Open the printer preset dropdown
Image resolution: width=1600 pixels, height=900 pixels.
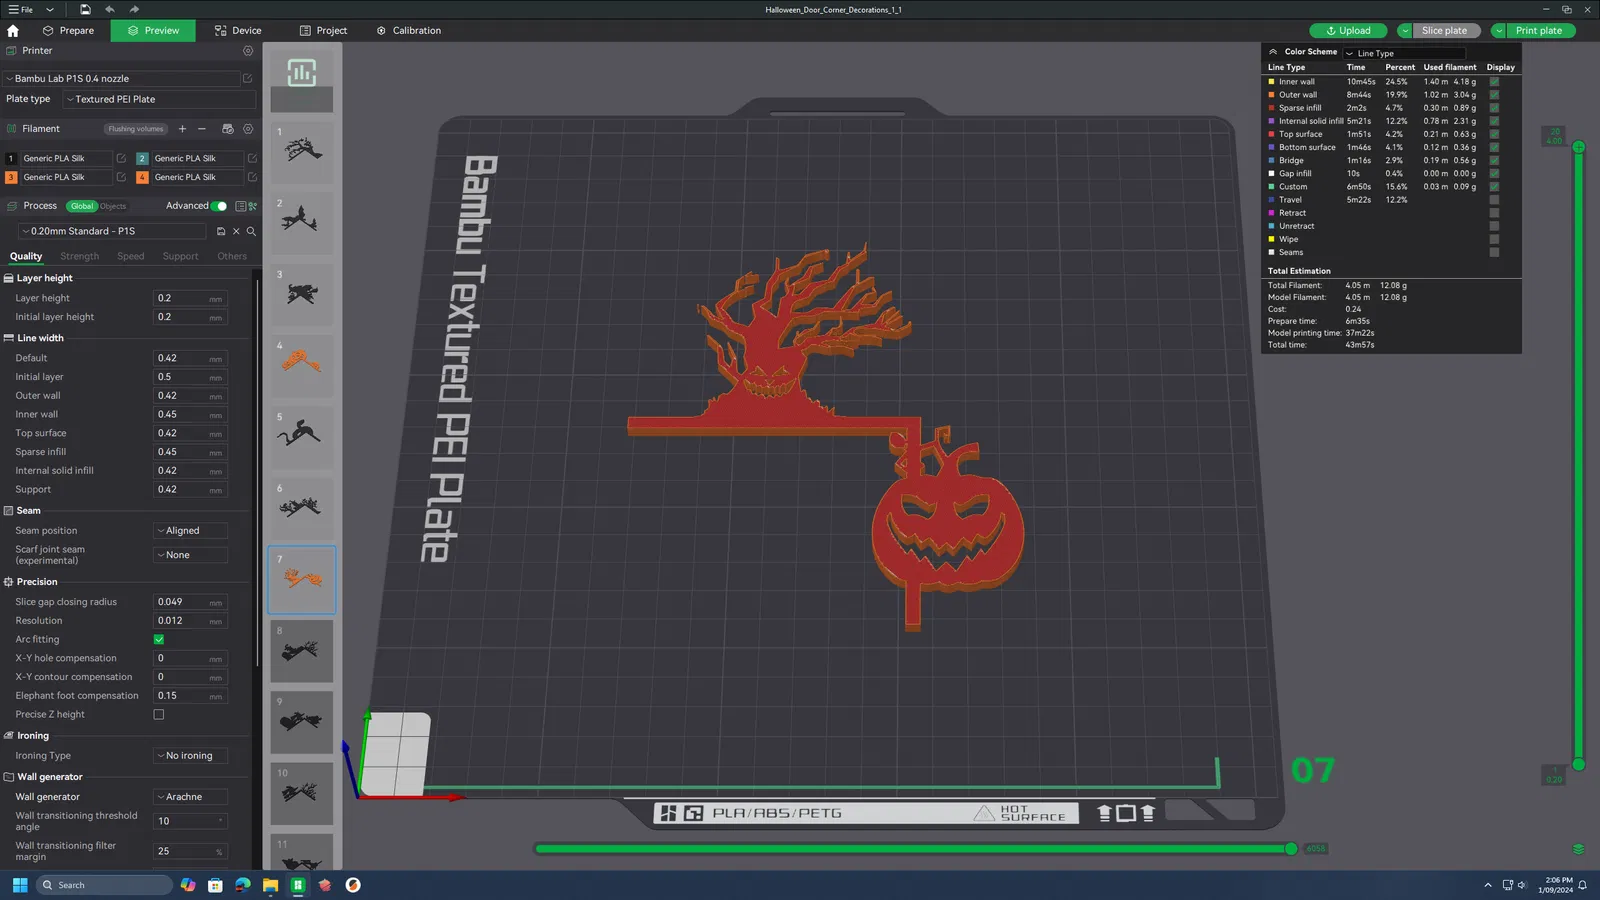122,78
